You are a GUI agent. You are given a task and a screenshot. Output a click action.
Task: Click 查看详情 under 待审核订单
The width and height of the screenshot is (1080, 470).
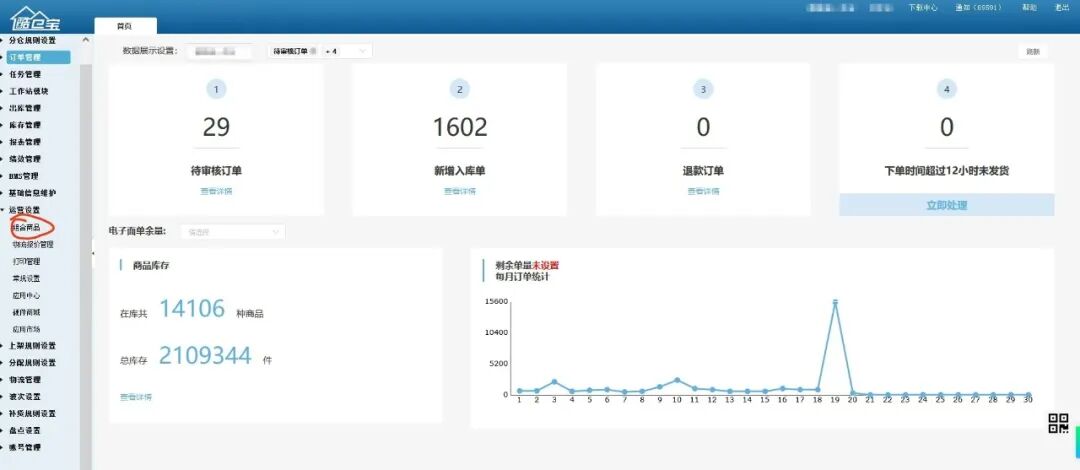point(216,192)
